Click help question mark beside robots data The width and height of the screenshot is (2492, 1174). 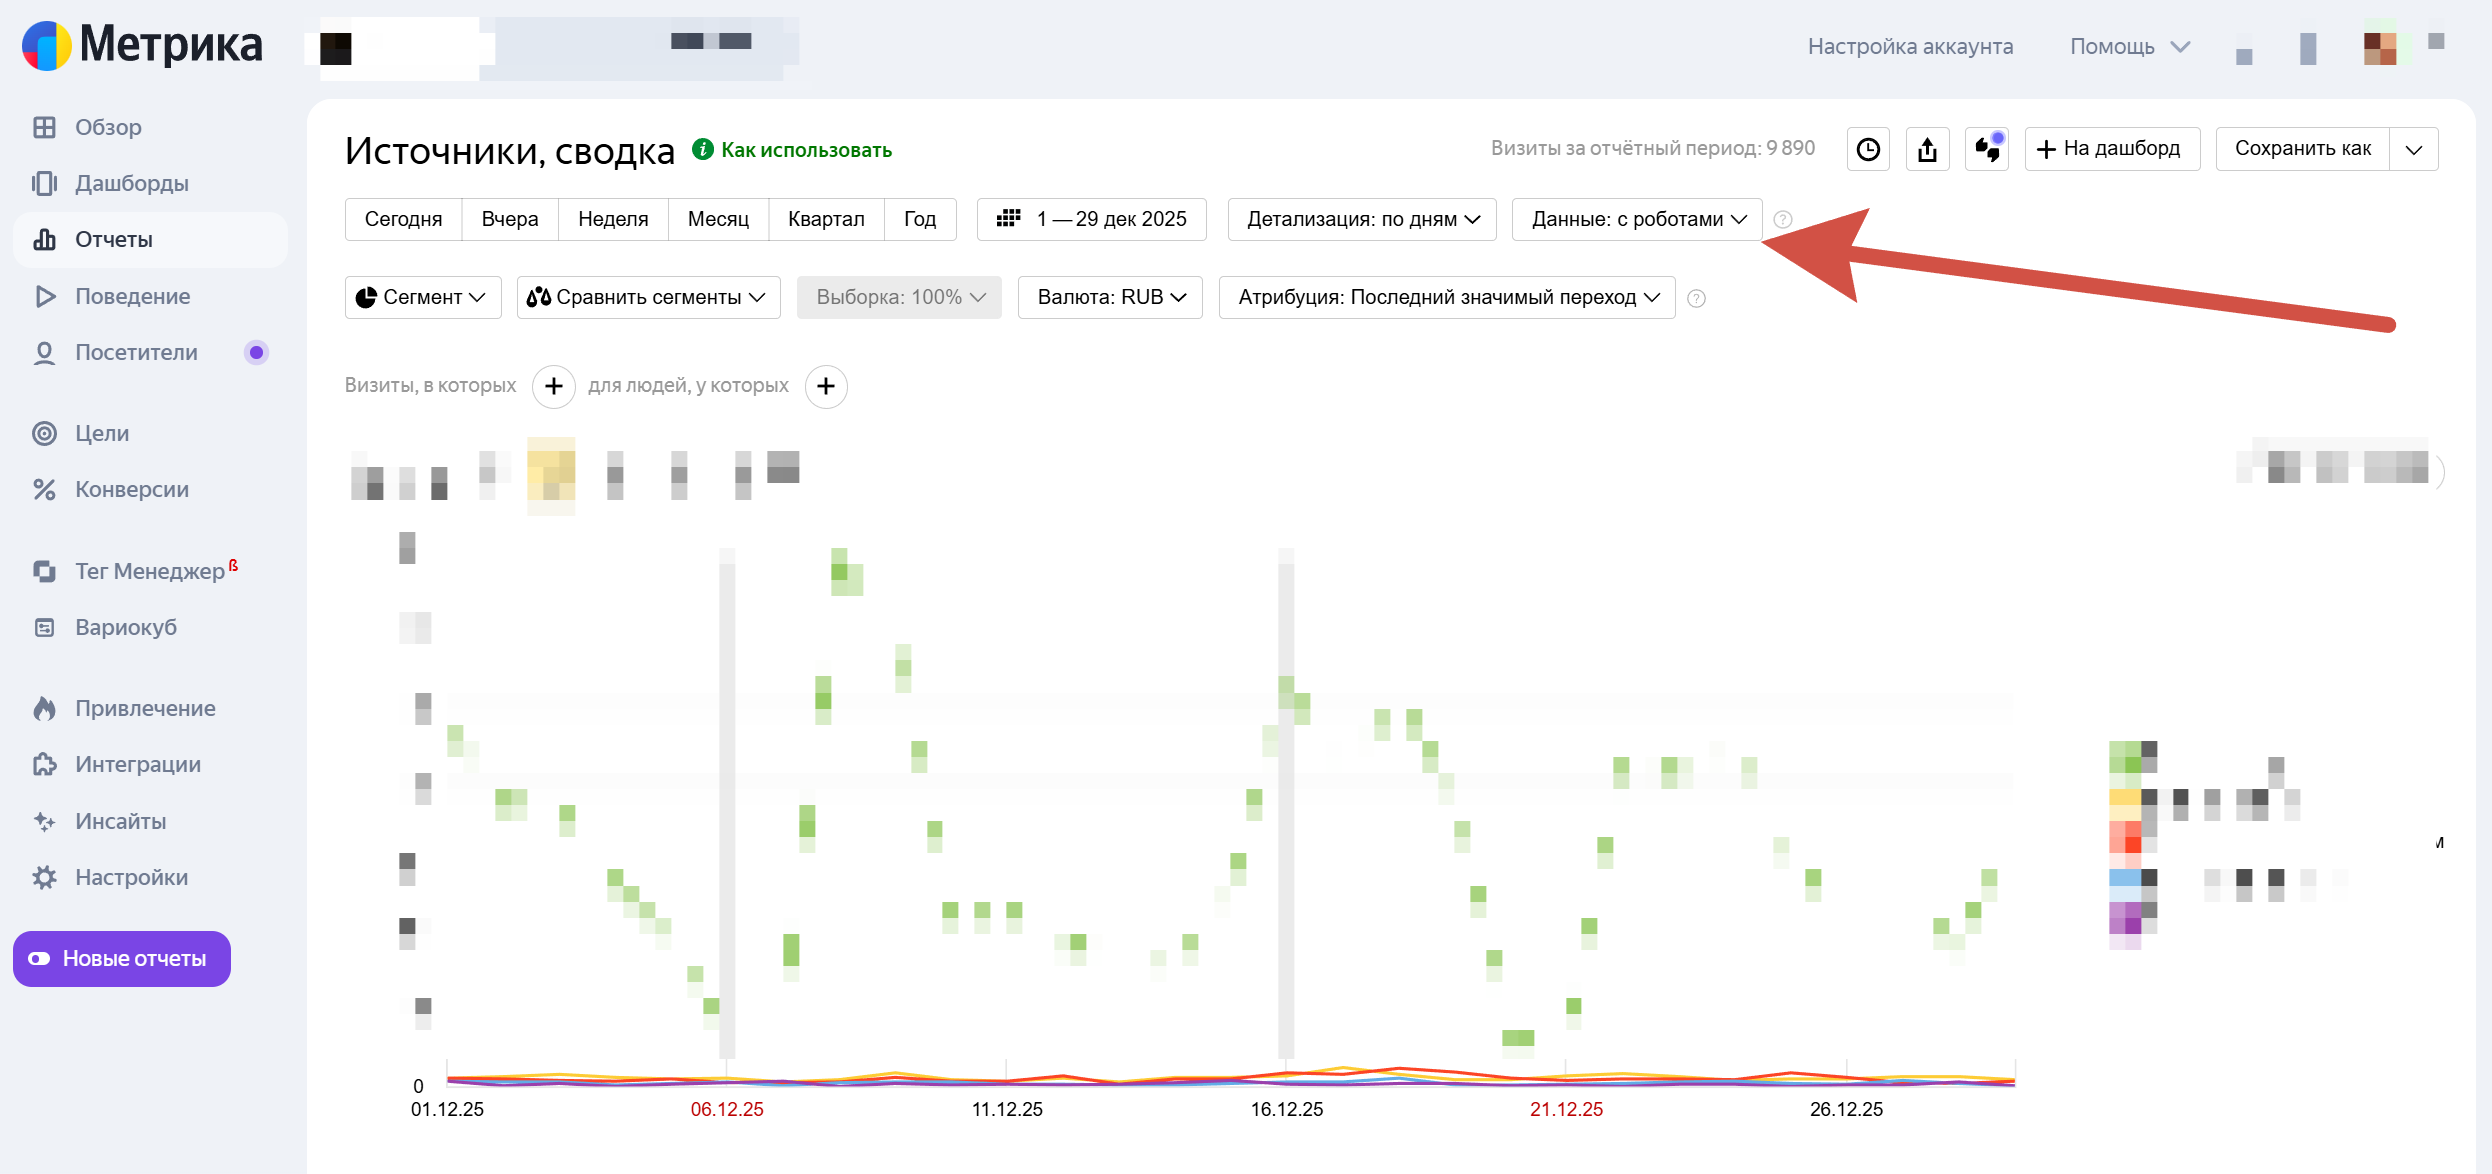coord(1782,219)
